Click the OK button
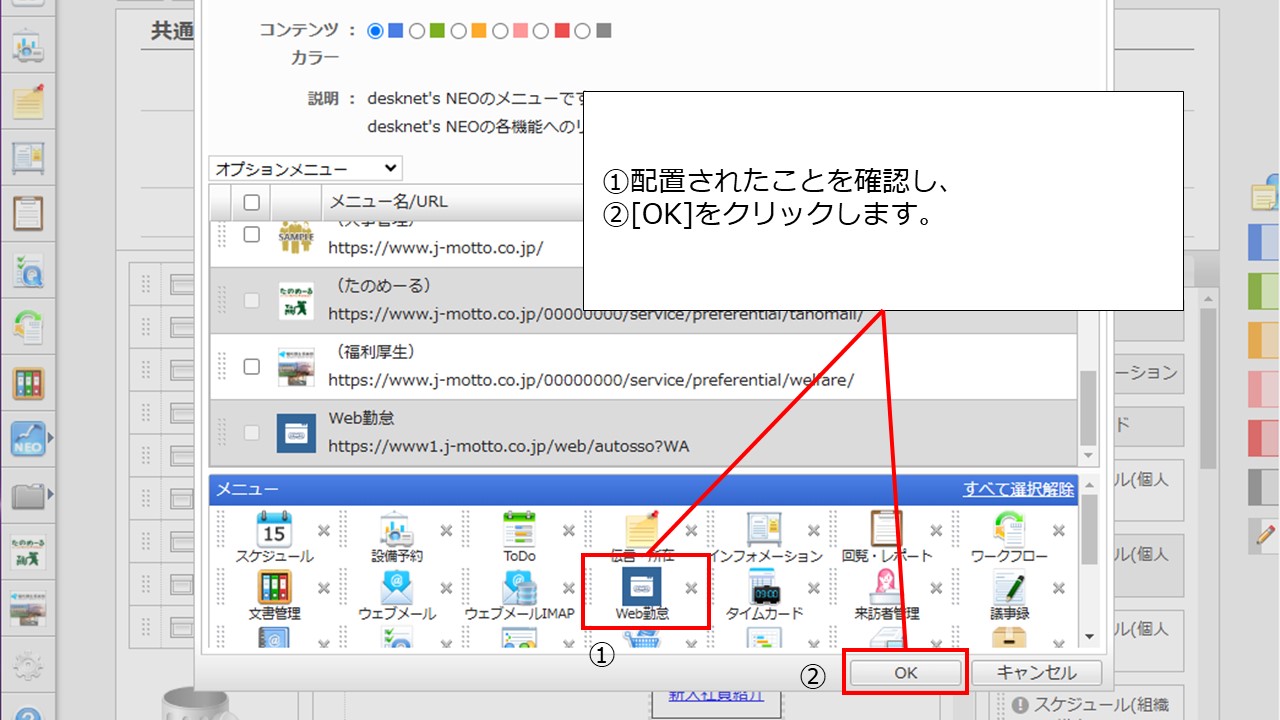 (x=905, y=673)
